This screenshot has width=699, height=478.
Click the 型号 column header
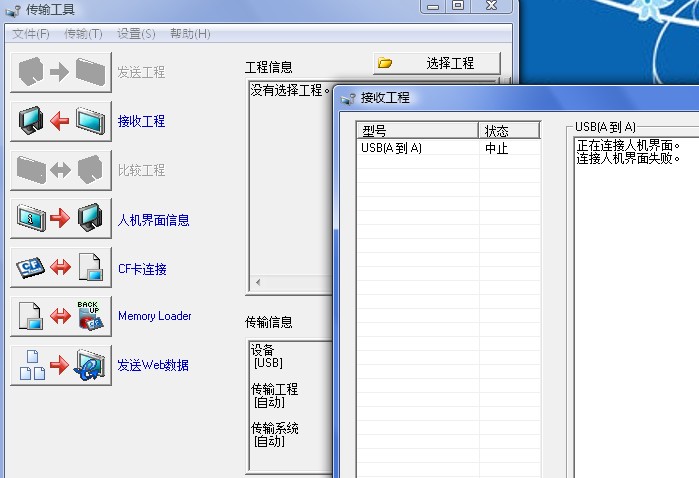point(417,131)
